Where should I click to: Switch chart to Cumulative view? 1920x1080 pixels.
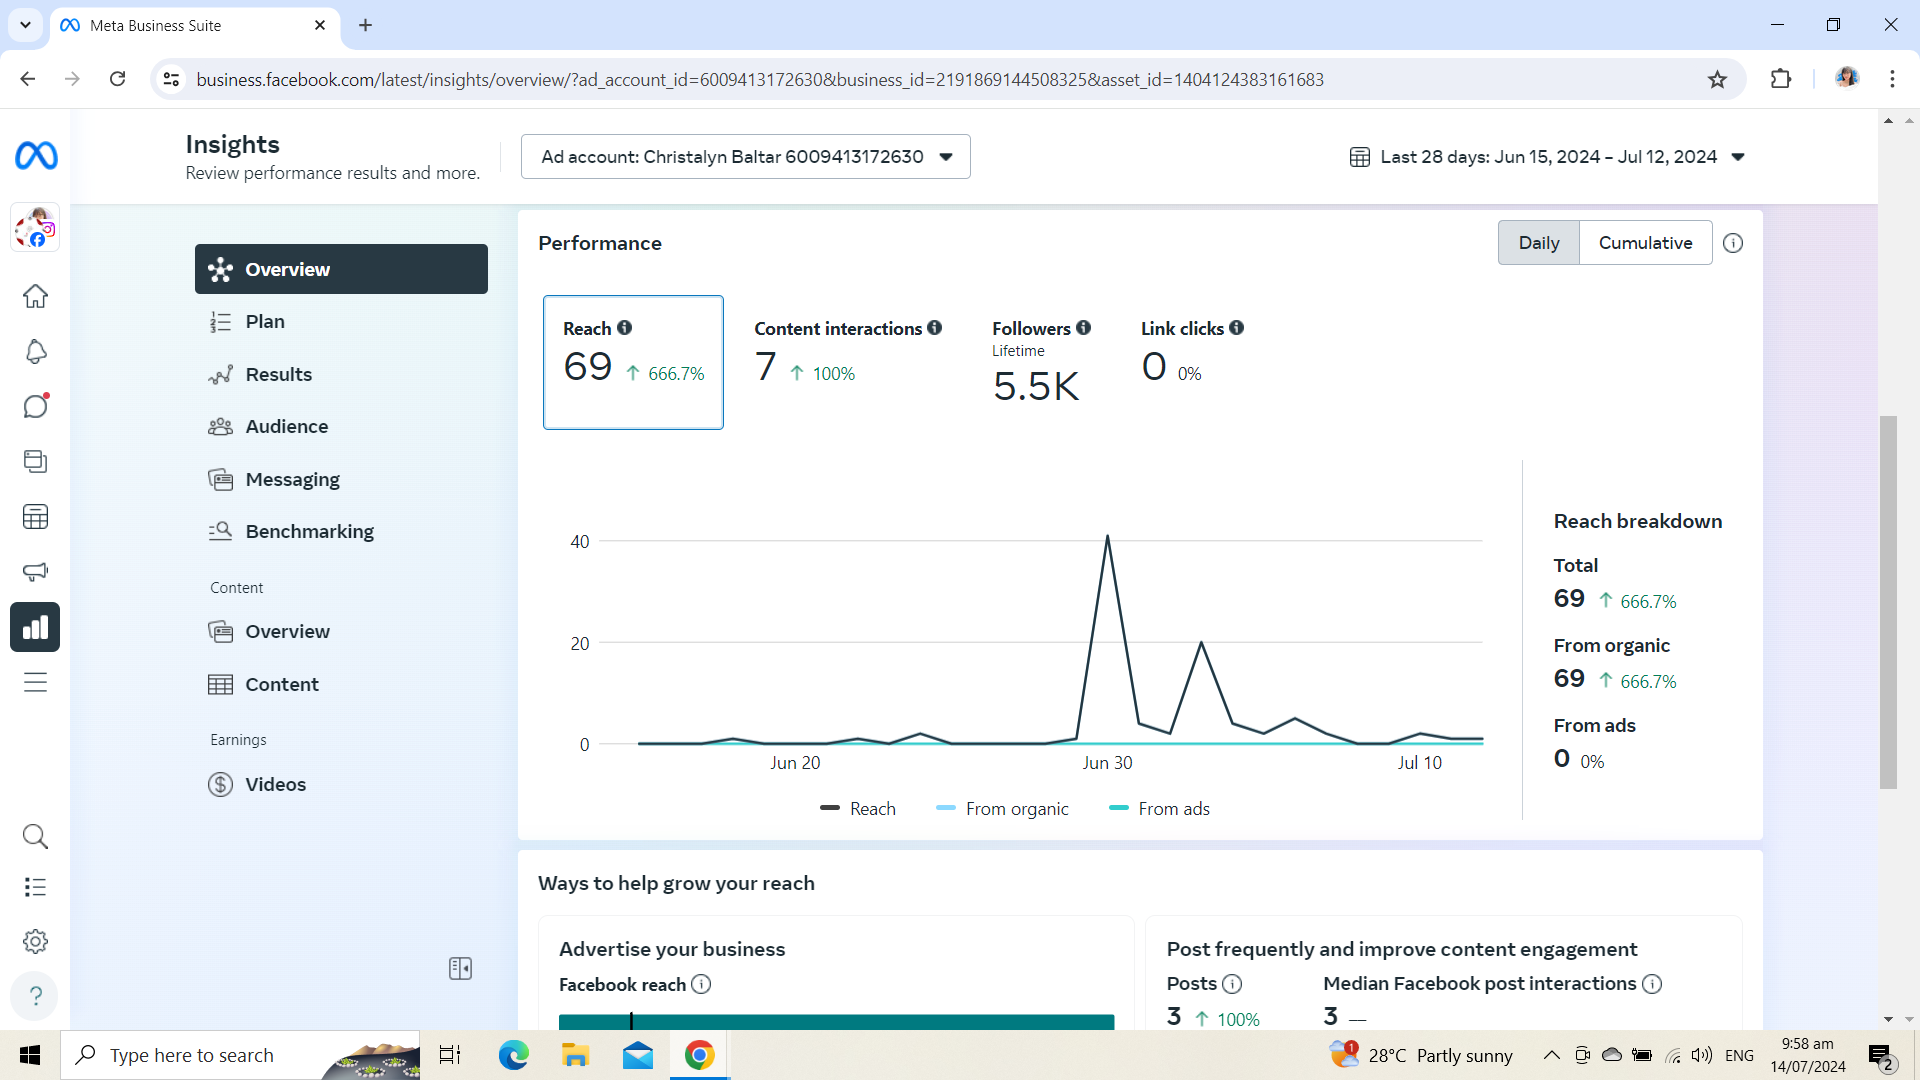tap(1645, 243)
